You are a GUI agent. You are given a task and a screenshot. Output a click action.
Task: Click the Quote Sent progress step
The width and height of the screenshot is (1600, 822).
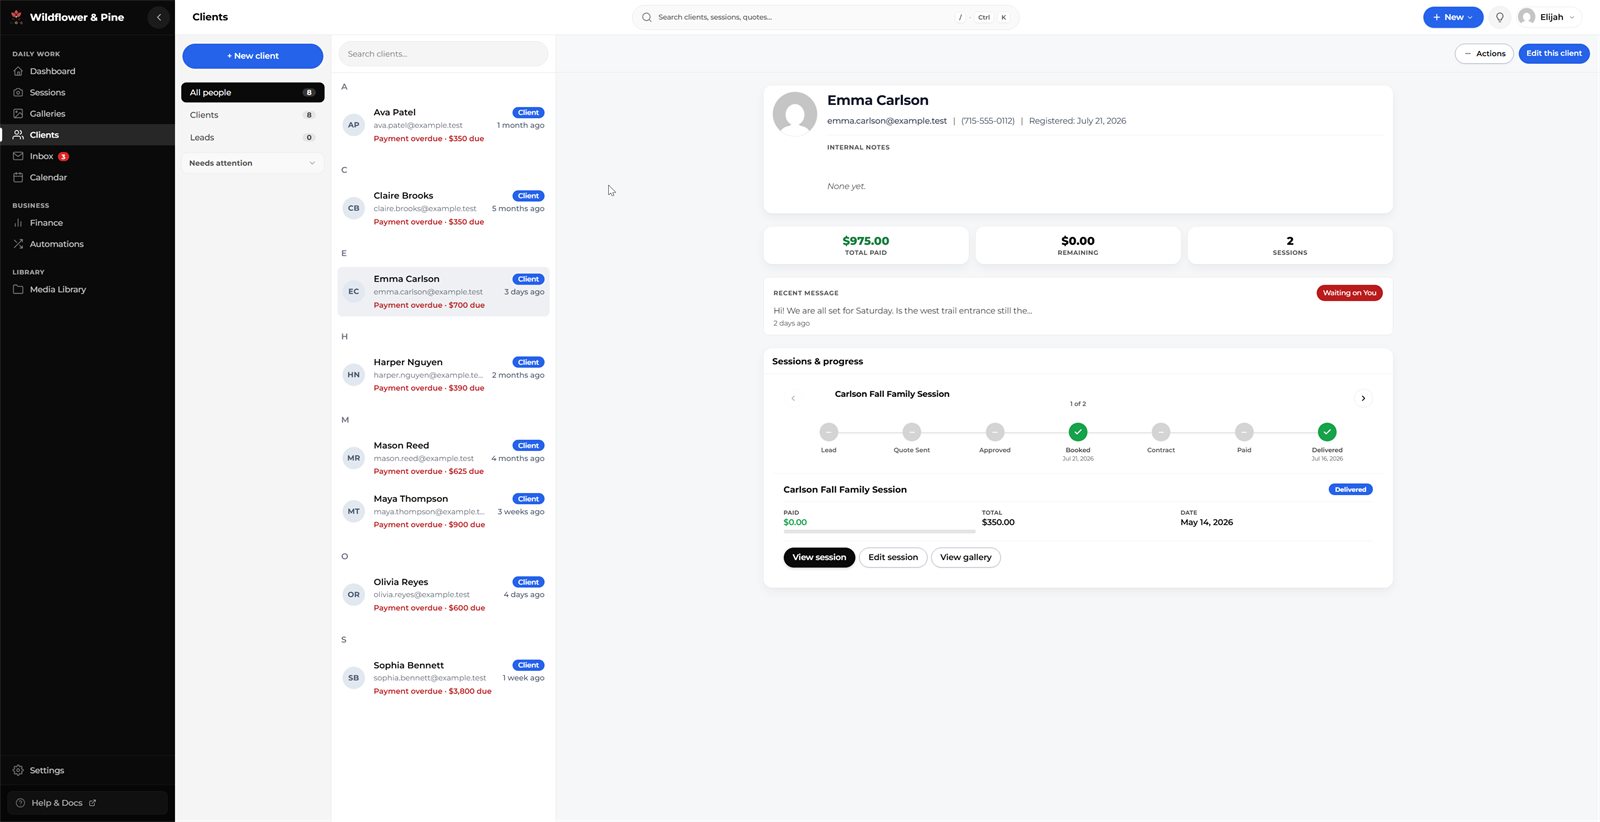coord(912,432)
